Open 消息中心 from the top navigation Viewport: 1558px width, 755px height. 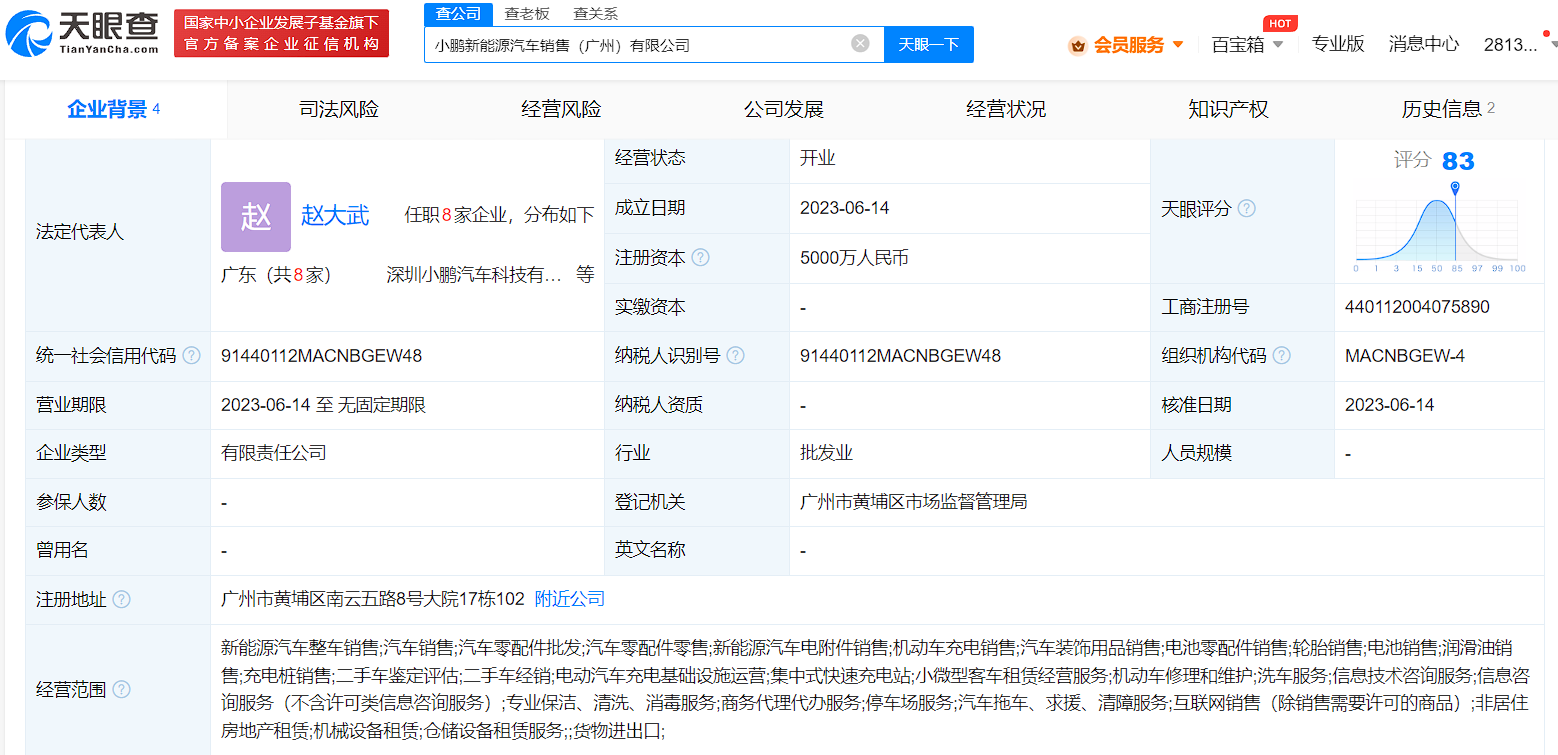(x=1423, y=44)
